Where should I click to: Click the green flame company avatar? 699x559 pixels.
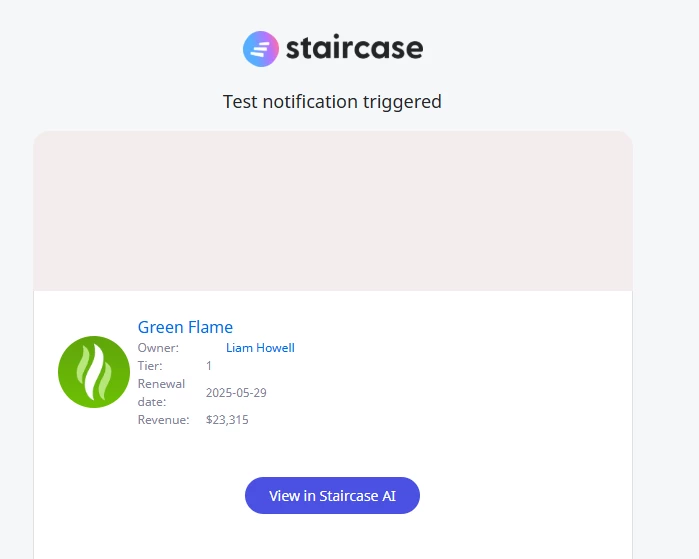pyautogui.click(x=94, y=372)
